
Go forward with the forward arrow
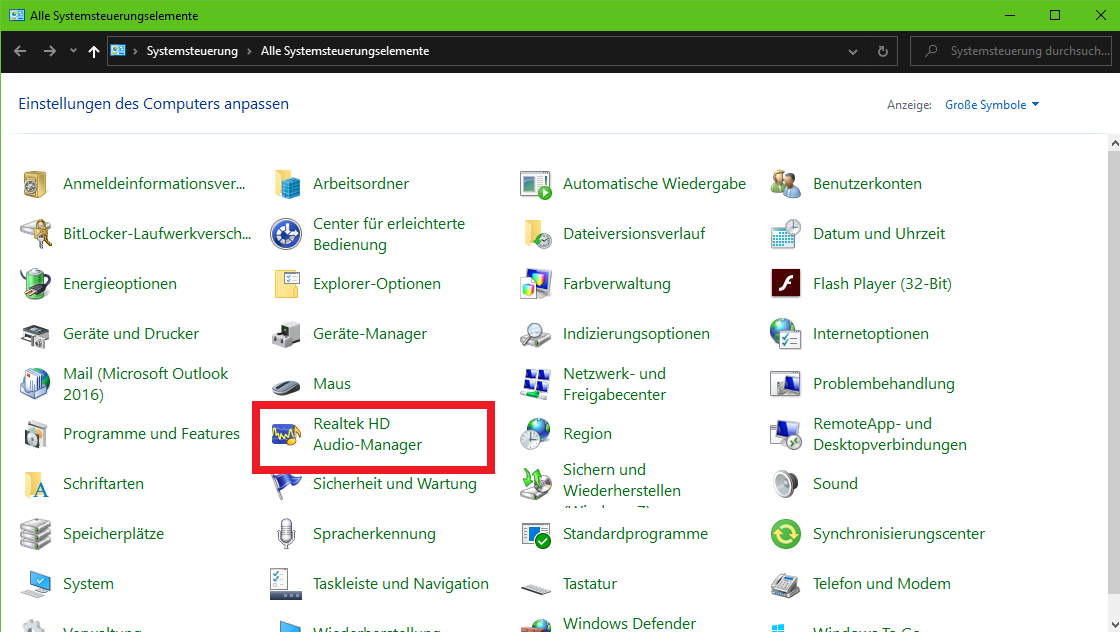49,51
